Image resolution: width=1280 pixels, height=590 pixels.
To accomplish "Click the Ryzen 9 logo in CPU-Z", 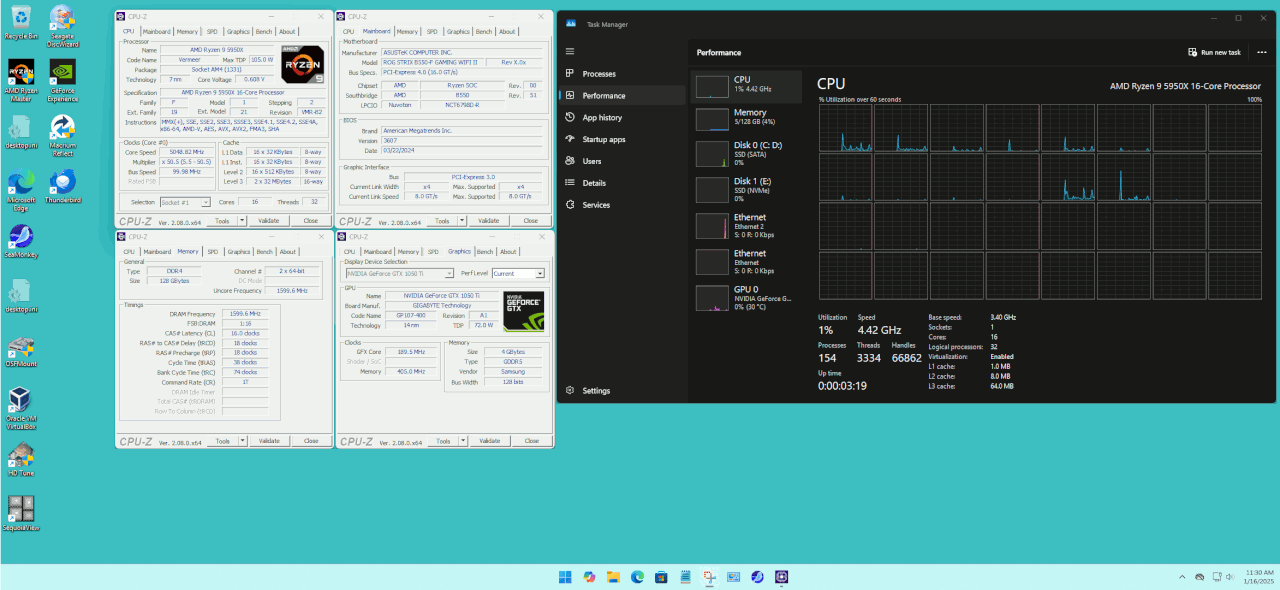I will (303, 64).
